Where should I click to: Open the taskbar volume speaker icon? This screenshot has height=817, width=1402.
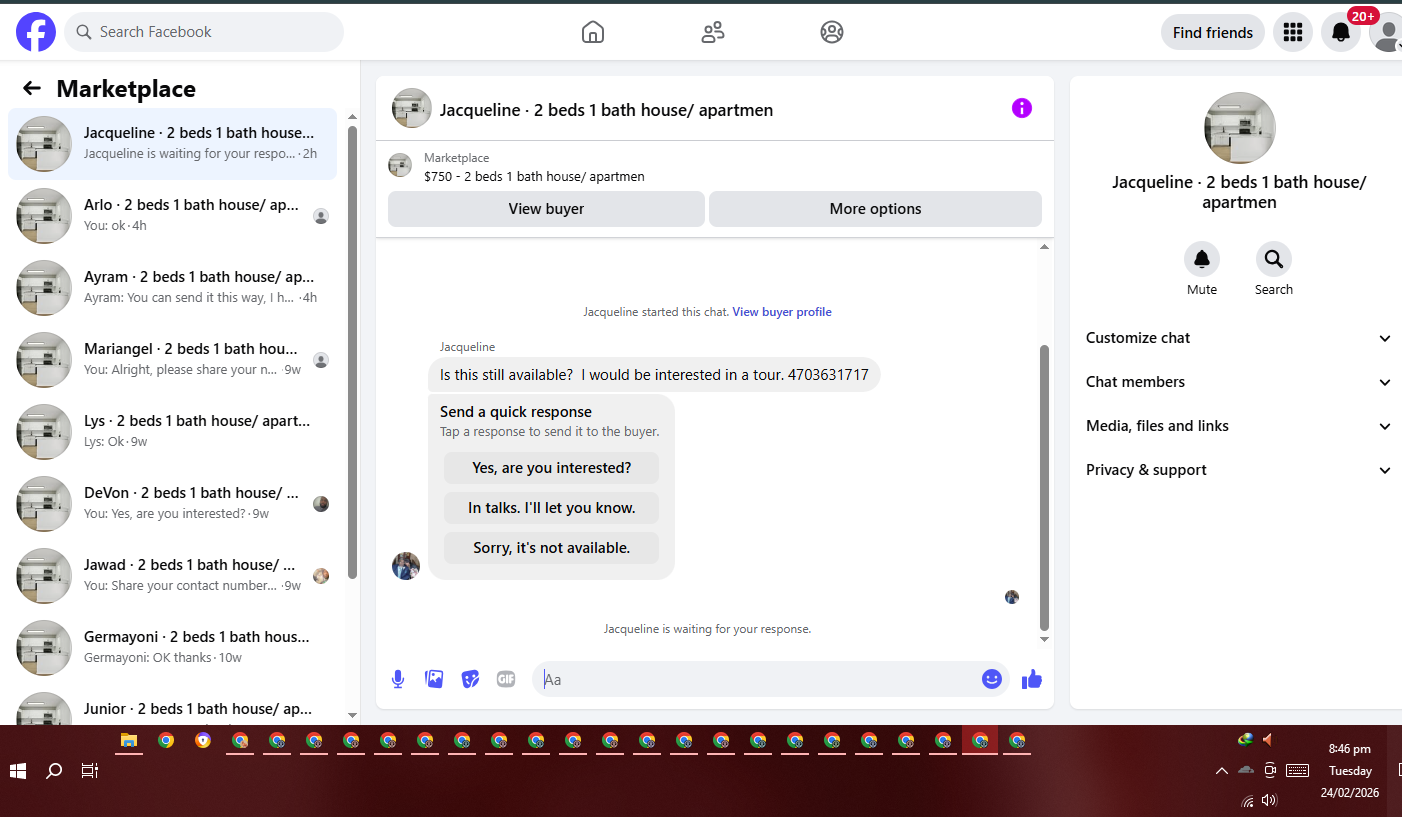[1270, 801]
